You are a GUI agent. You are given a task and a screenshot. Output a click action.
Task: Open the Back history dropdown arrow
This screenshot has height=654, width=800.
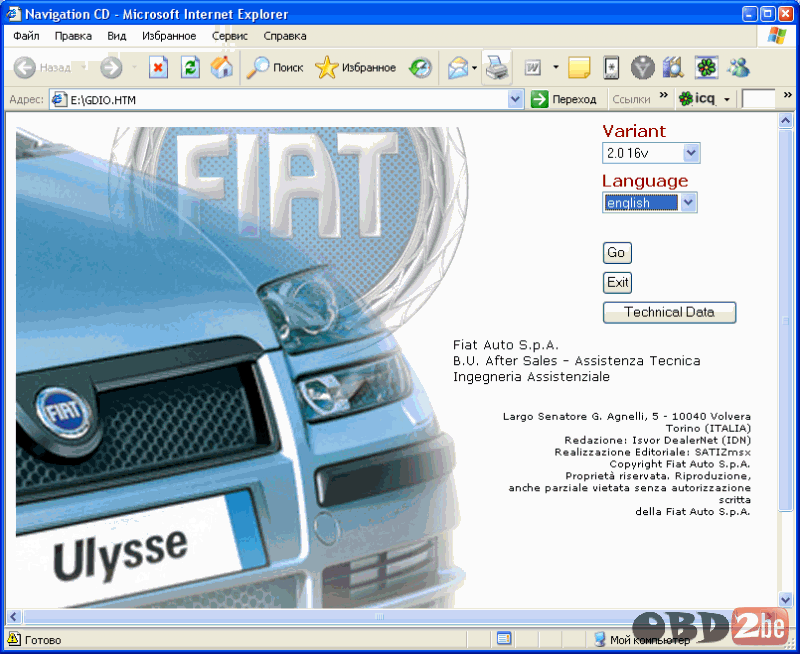[x=84, y=67]
